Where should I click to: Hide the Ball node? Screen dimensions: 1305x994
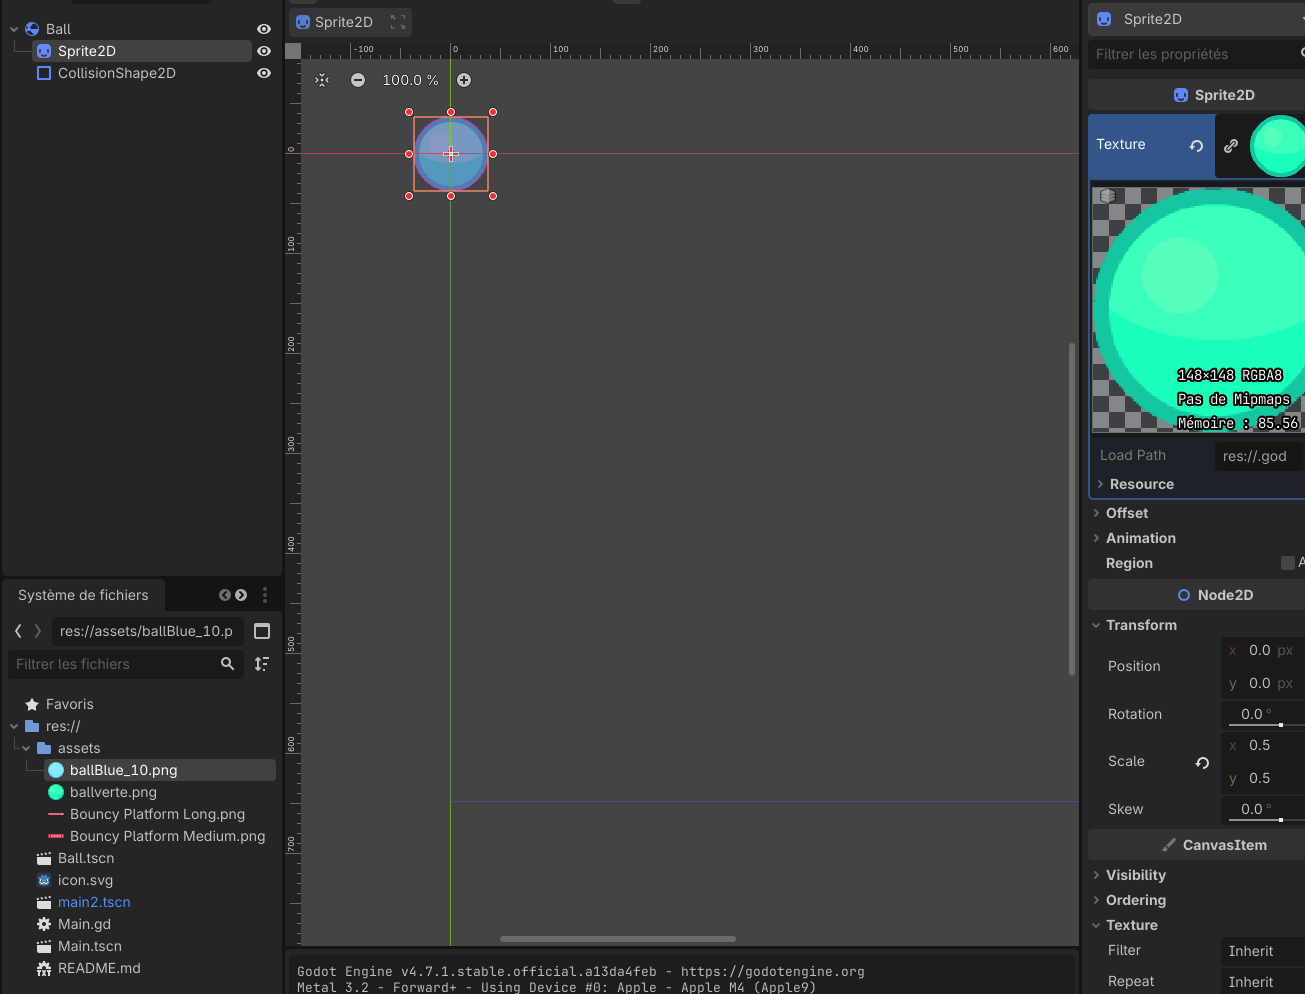264,29
